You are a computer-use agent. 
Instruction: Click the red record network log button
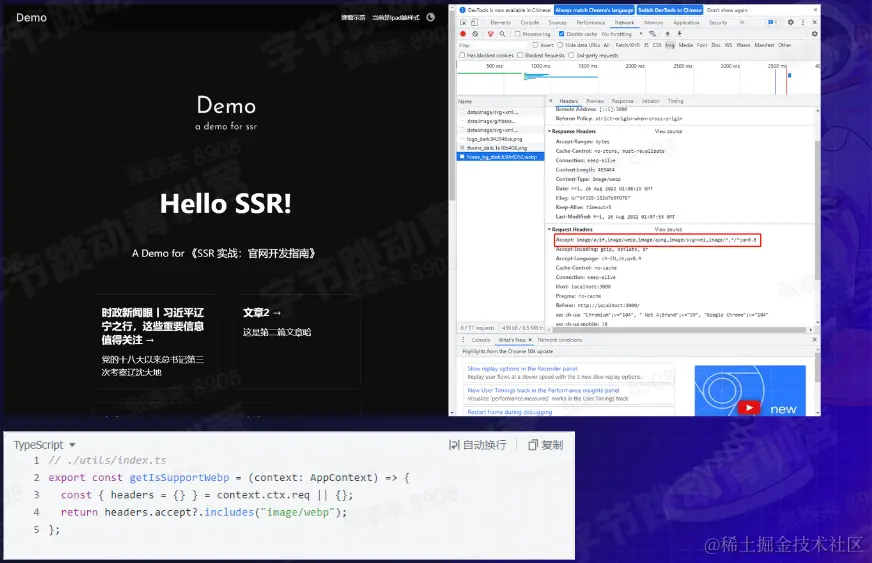[463, 34]
